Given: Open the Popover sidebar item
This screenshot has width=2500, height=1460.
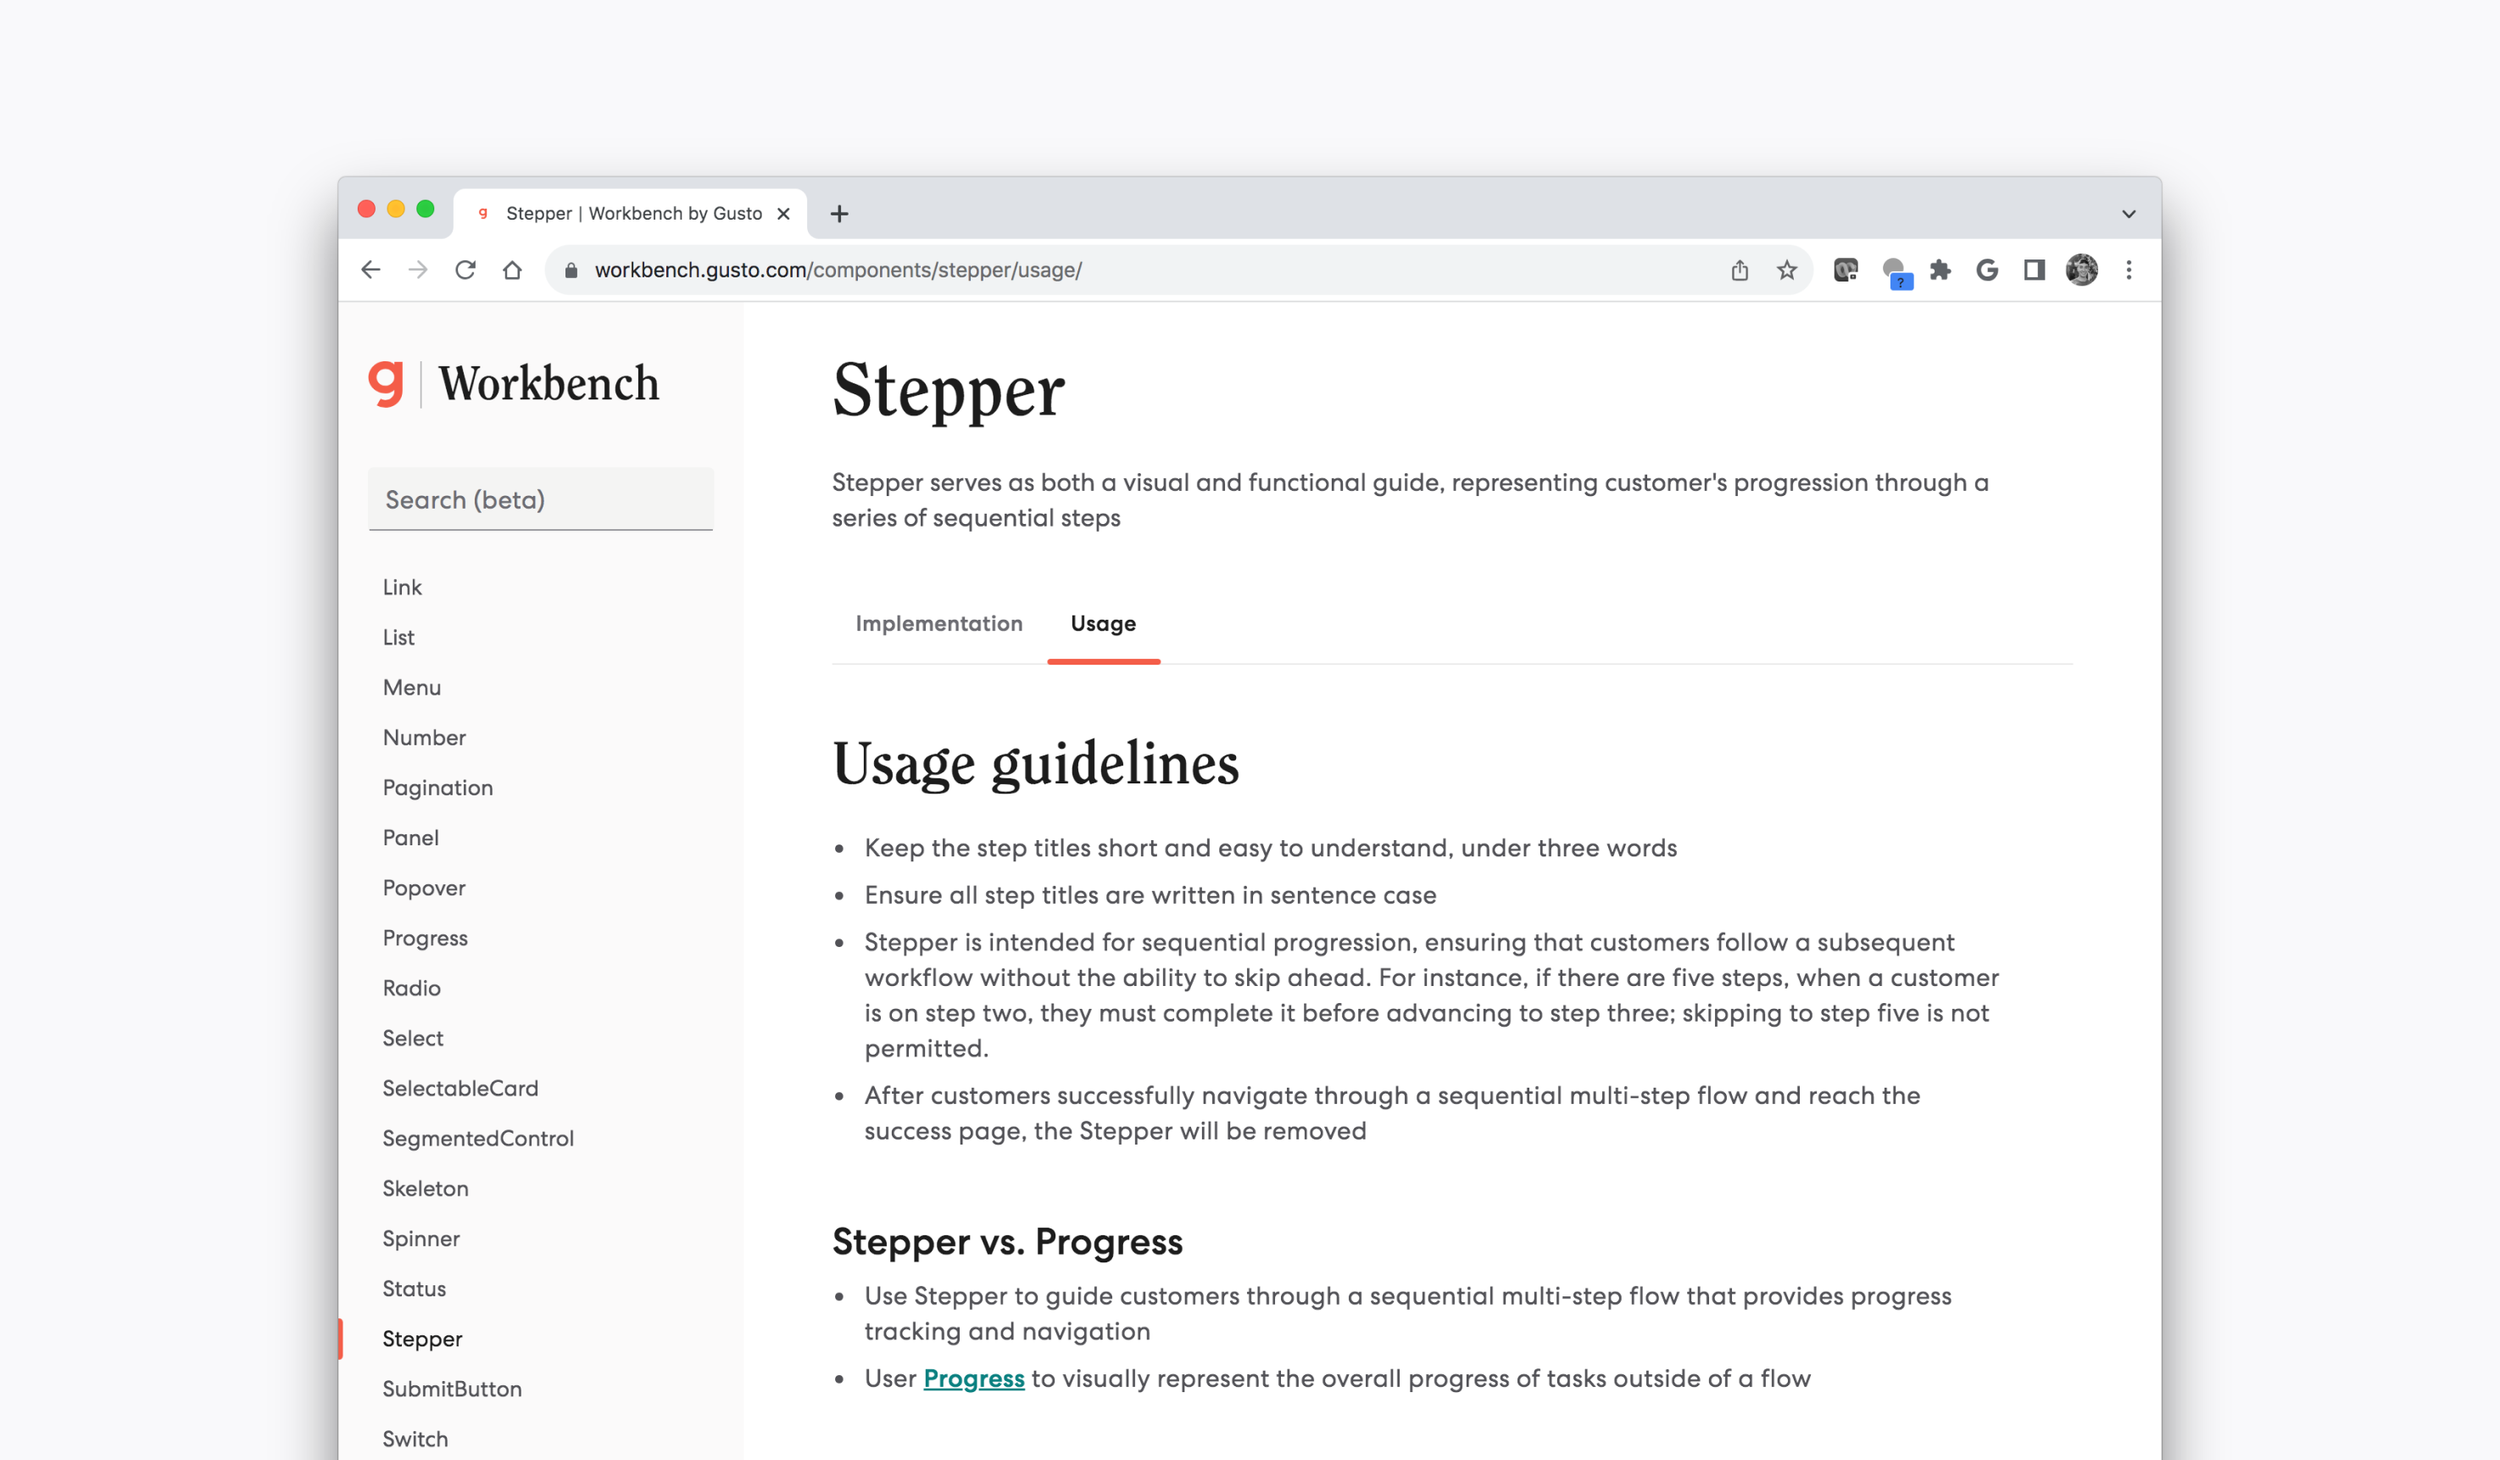Looking at the screenshot, I should point(424,887).
